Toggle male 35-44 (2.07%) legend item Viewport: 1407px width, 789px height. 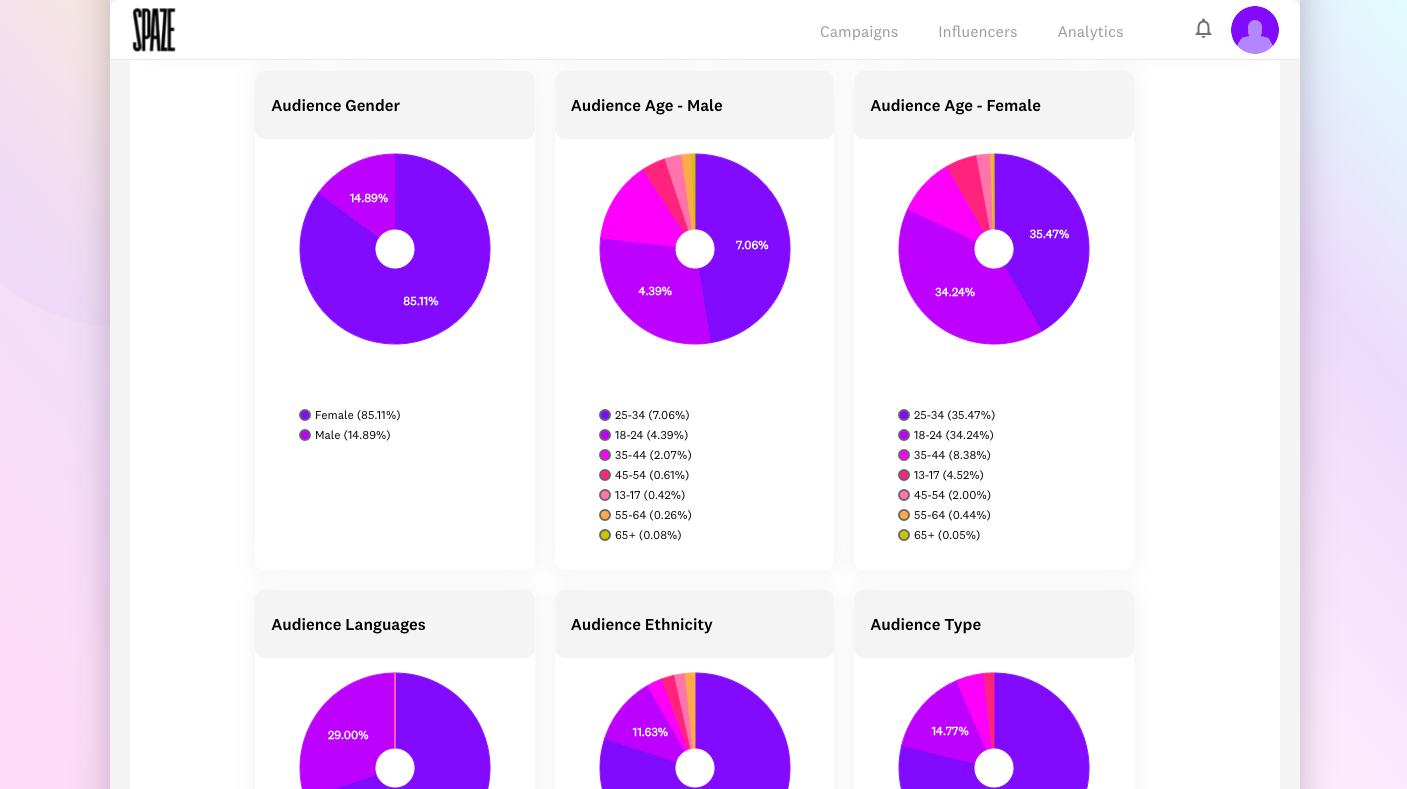[644, 455]
